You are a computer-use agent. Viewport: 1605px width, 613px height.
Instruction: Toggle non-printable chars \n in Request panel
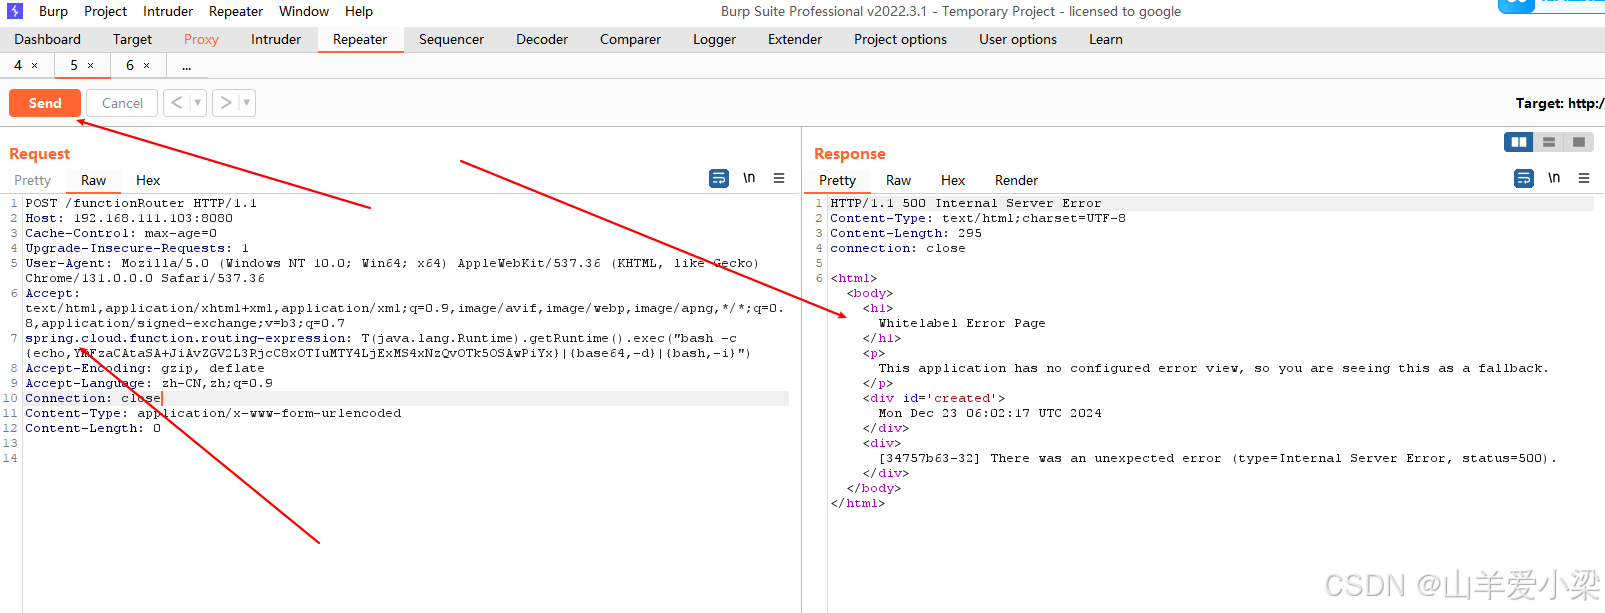click(x=749, y=178)
